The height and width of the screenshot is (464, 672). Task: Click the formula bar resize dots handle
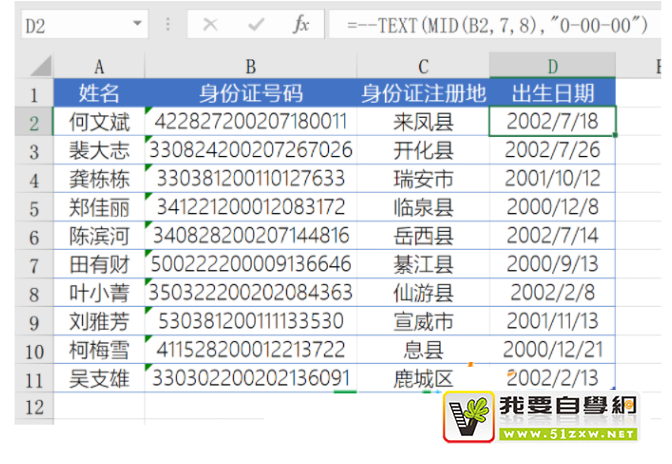click(x=168, y=24)
